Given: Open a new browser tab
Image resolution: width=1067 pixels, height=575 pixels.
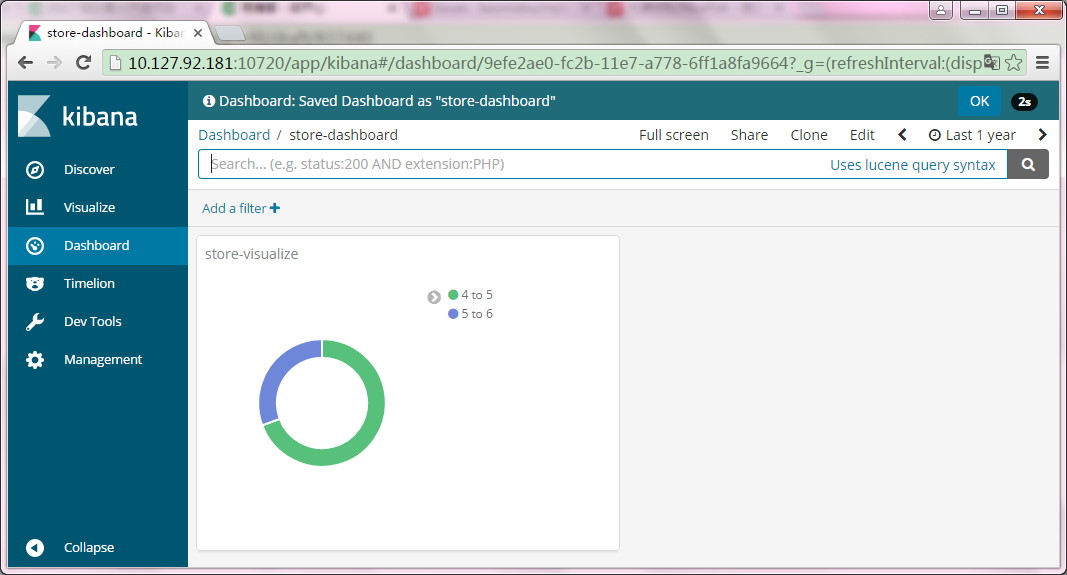Looking at the screenshot, I should tap(230, 33).
